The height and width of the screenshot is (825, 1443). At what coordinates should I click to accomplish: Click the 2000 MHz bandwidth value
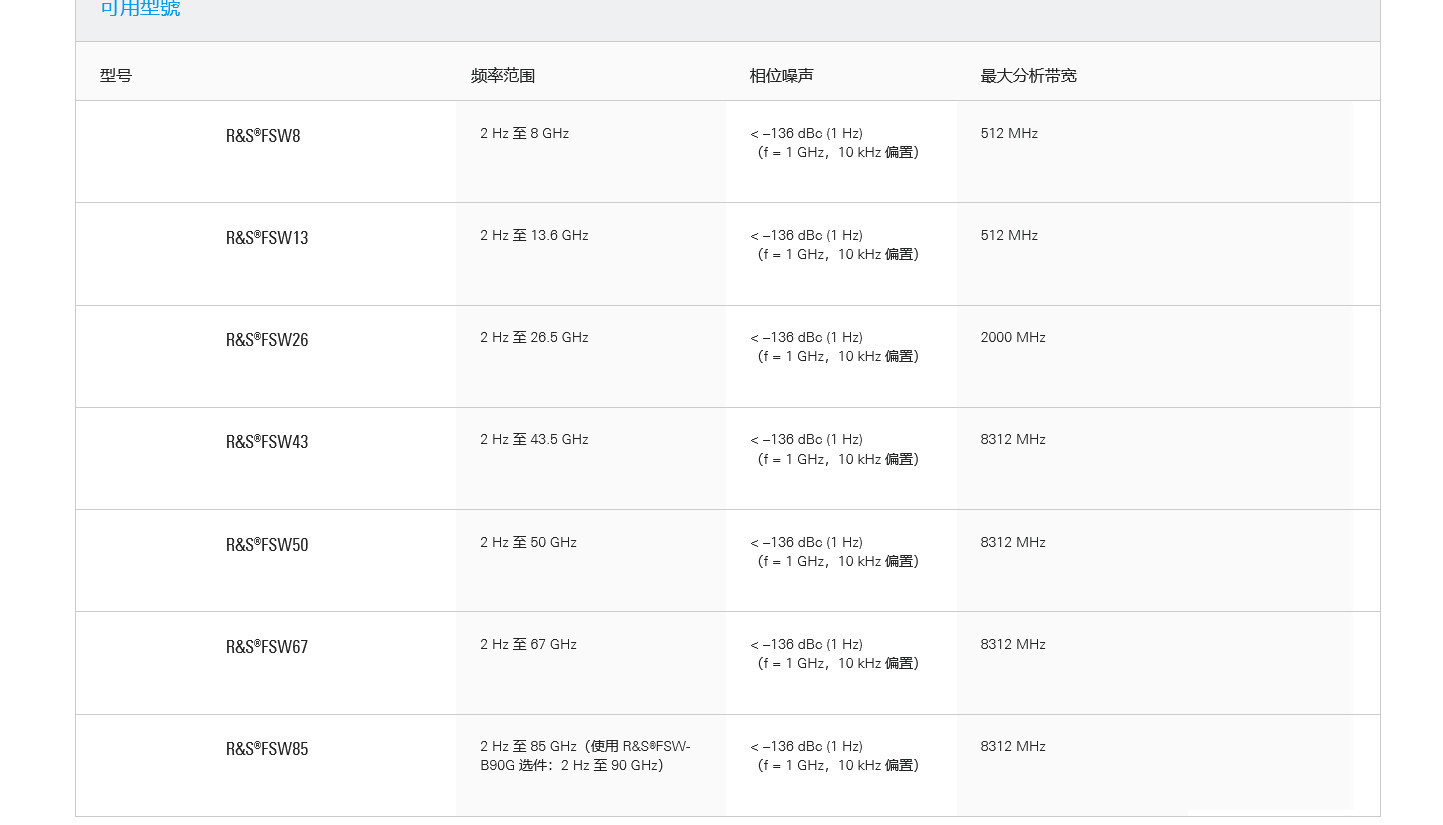point(1013,338)
